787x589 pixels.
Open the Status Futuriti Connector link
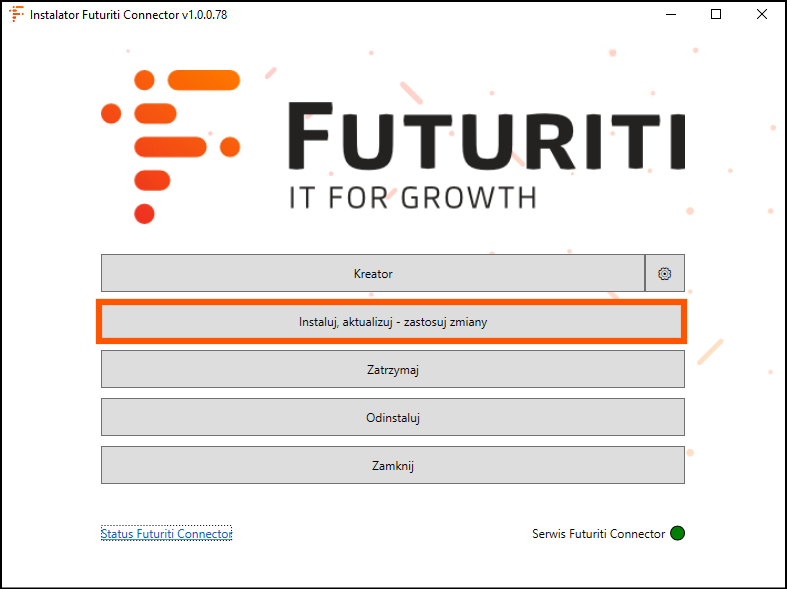166,534
